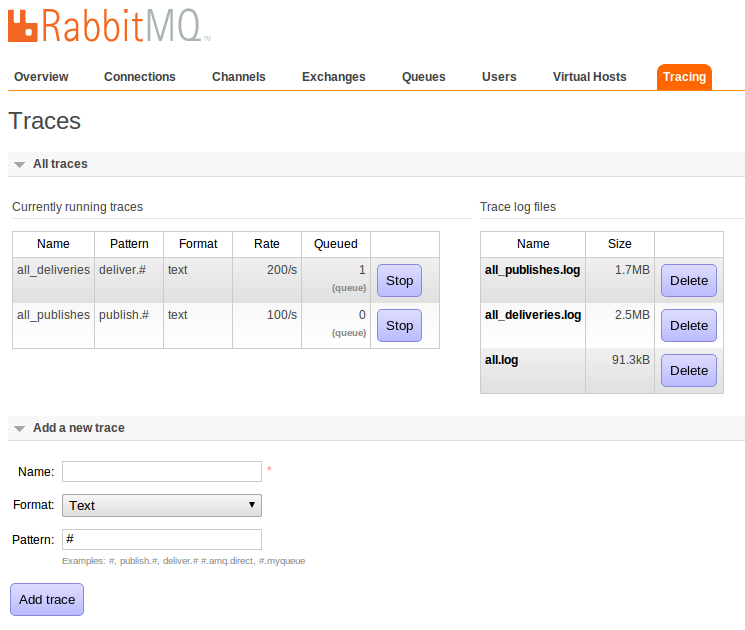Viewport: 745px width, 630px height.
Task: Focus the Pattern input field
Action: point(162,540)
